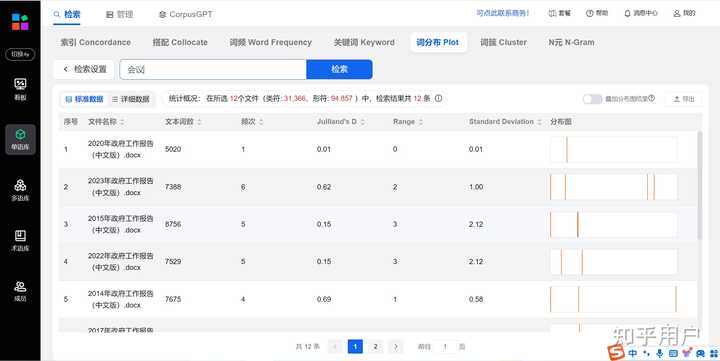
Task: Click the info icon after 检索结果共12条
Action: [439, 98]
